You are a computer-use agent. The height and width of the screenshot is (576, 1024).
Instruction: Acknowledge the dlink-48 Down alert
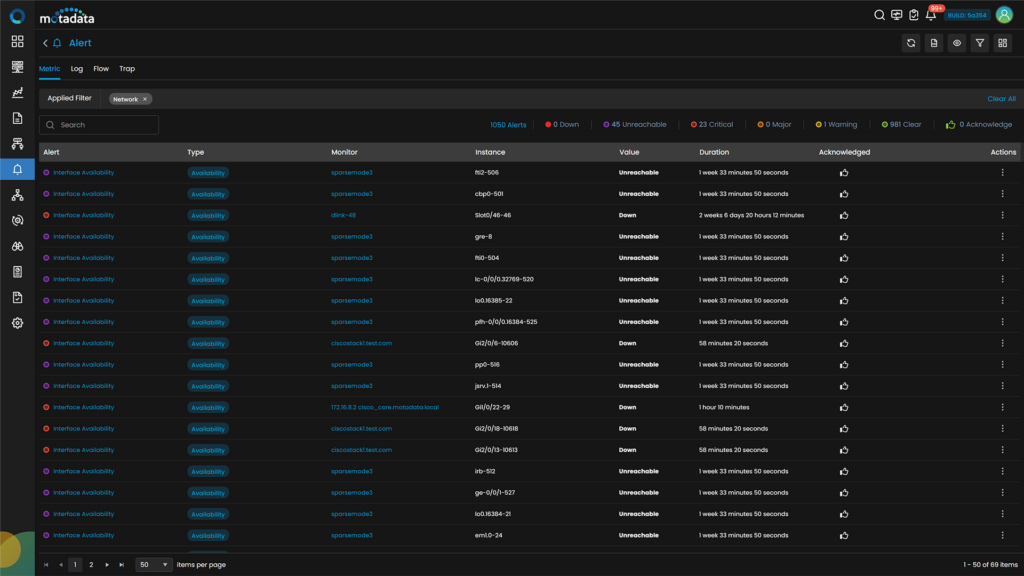click(844, 215)
